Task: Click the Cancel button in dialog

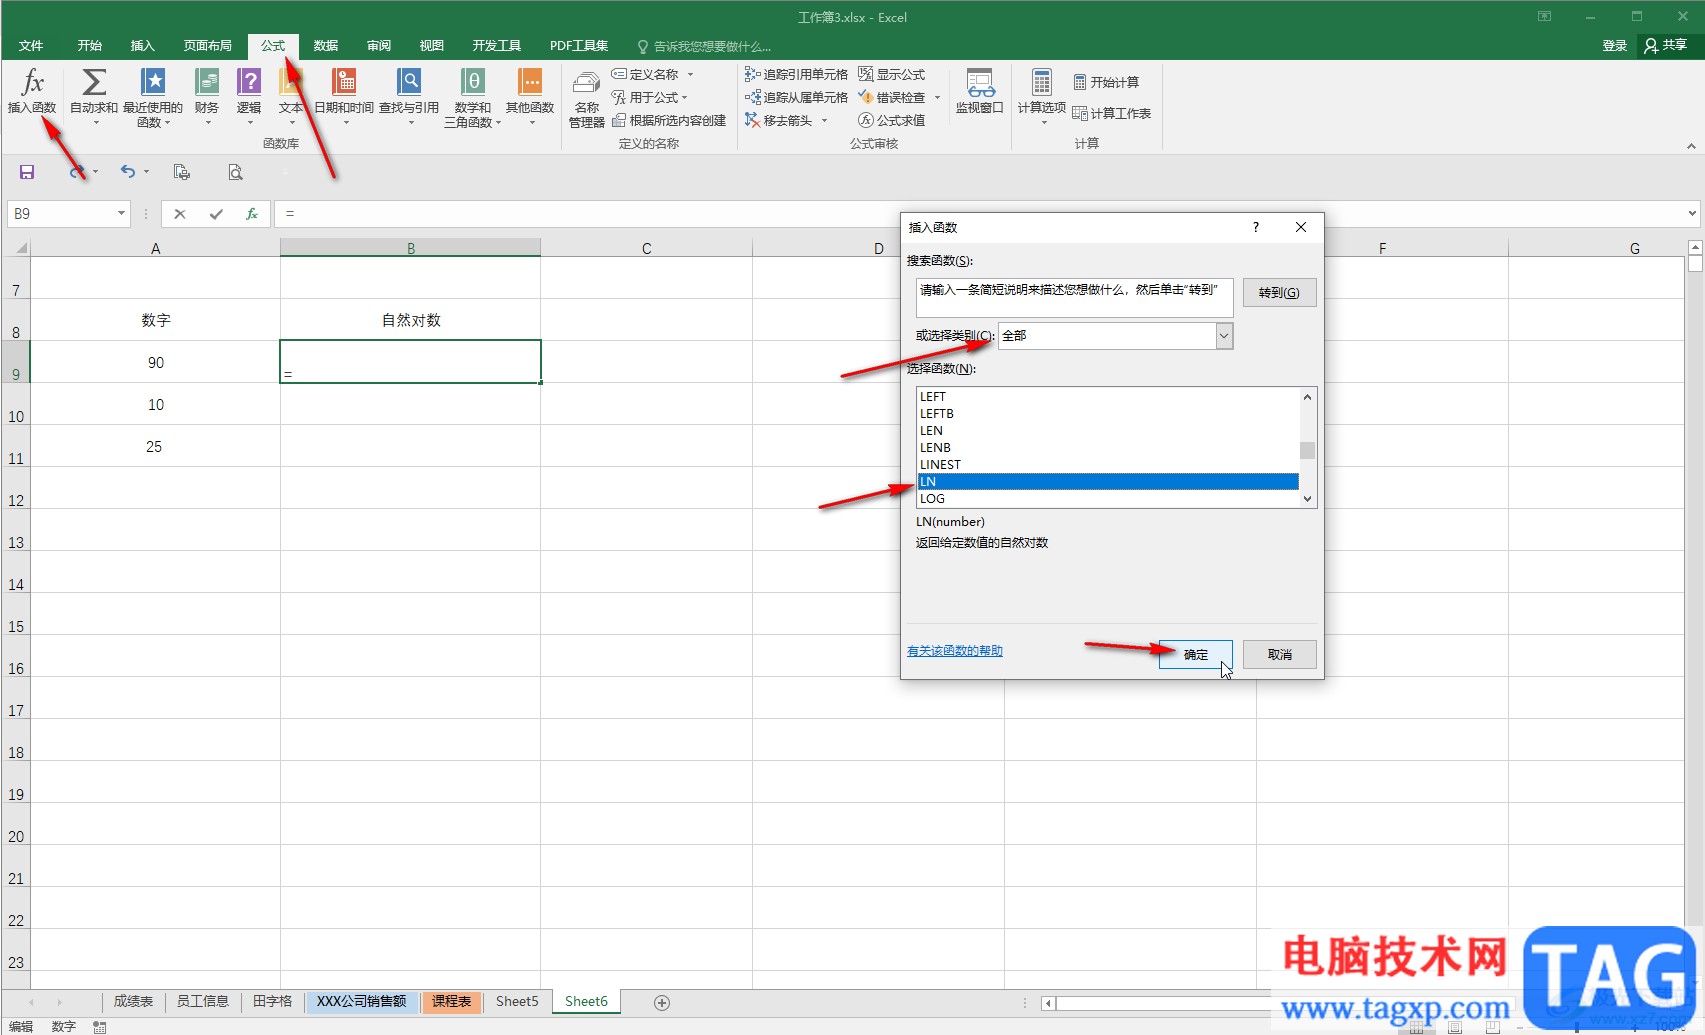Action: 1280,655
